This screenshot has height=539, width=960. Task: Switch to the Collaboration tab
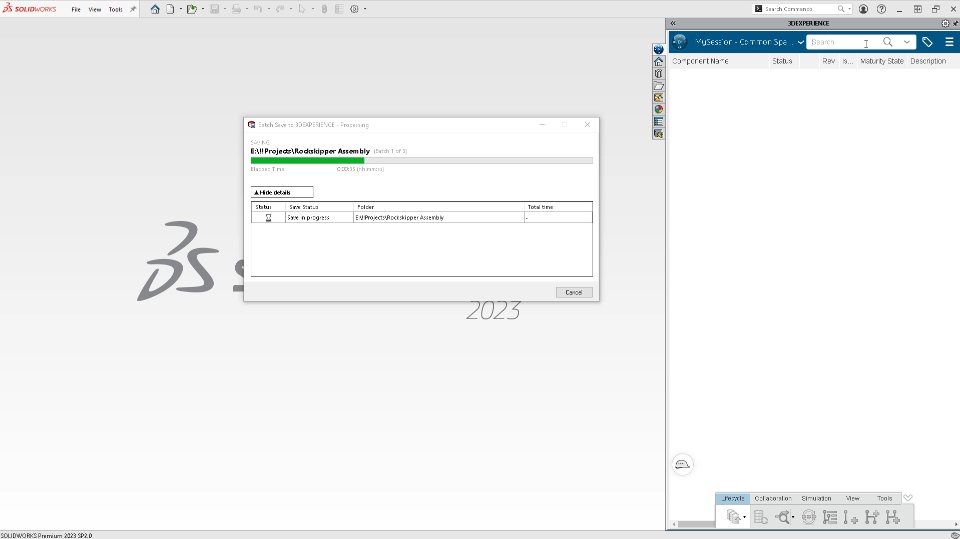pos(773,498)
